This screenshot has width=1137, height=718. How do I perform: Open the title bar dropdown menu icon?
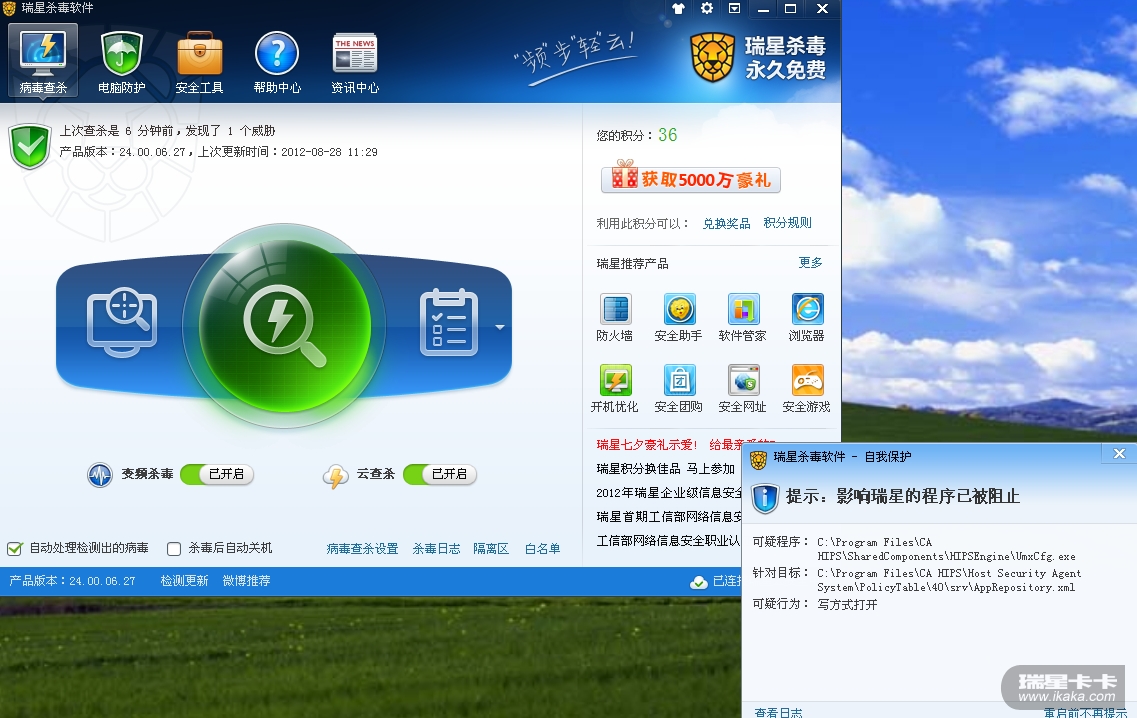point(735,9)
